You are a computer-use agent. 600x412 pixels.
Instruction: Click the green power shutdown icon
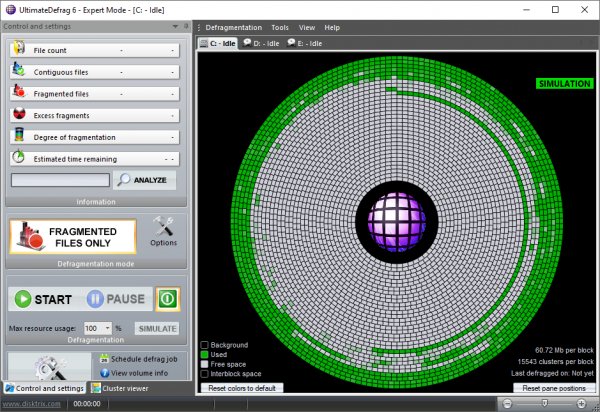(168, 299)
